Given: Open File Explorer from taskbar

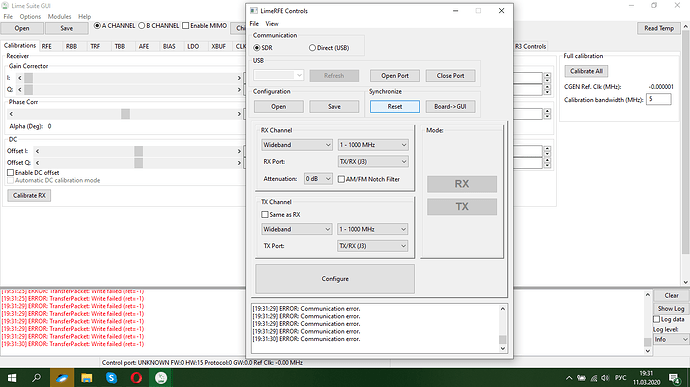Looking at the screenshot, I should click(x=86, y=378).
